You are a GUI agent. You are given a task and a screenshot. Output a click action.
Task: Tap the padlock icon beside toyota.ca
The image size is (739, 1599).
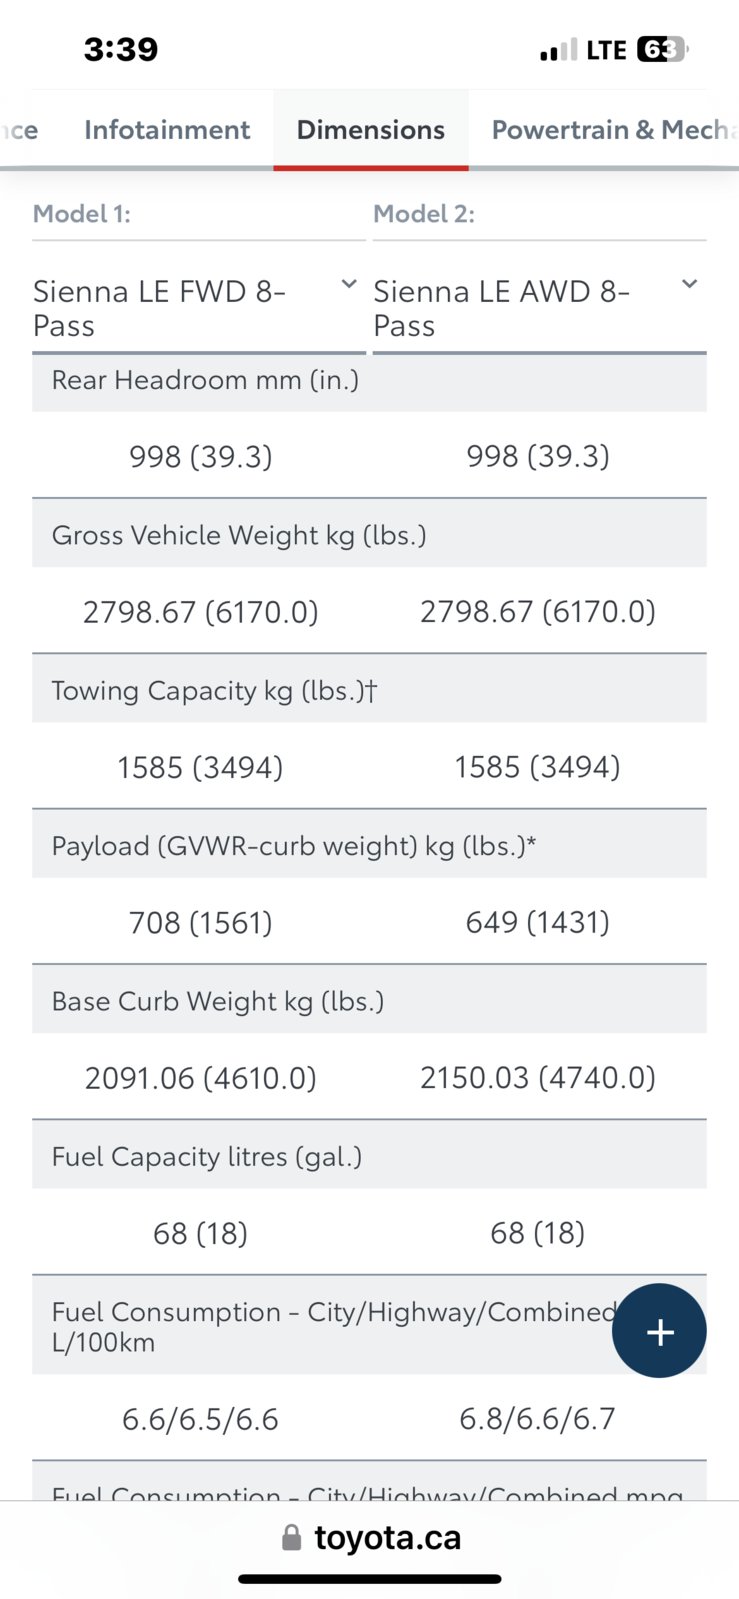tap(291, 1537)
